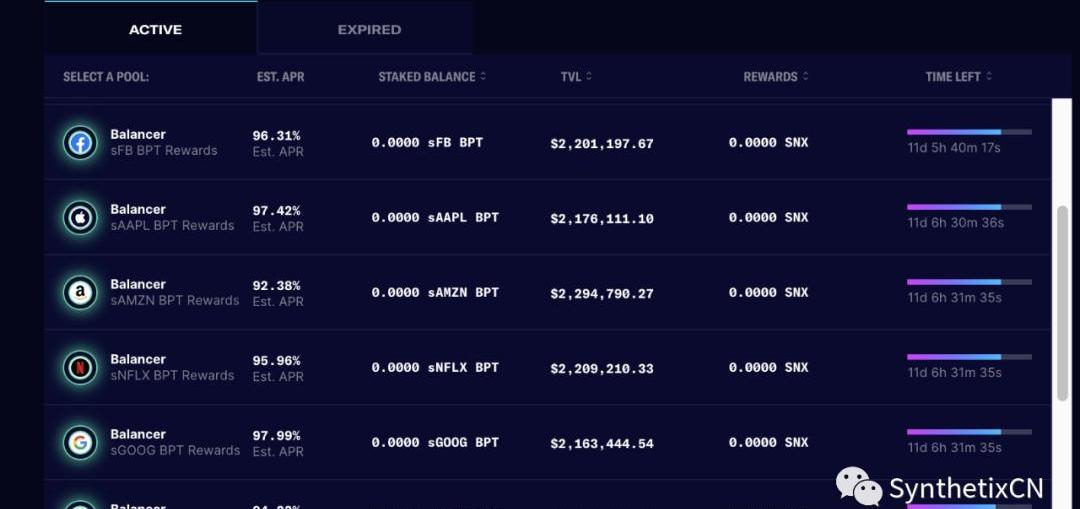Screen dimensions: 1080x509
Task: Sort by Staked Balance column arrows
Action: (484, 76)
